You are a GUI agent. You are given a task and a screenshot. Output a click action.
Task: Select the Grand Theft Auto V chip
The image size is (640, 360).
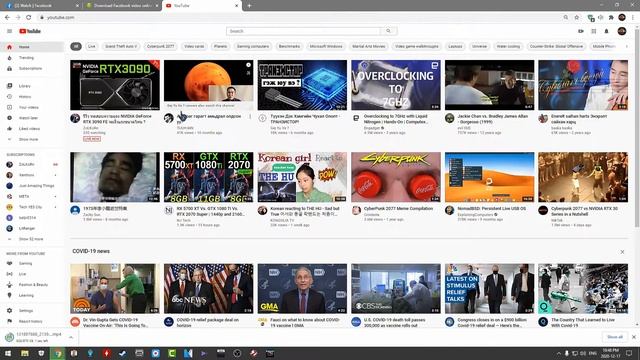[x=121, y=47]
